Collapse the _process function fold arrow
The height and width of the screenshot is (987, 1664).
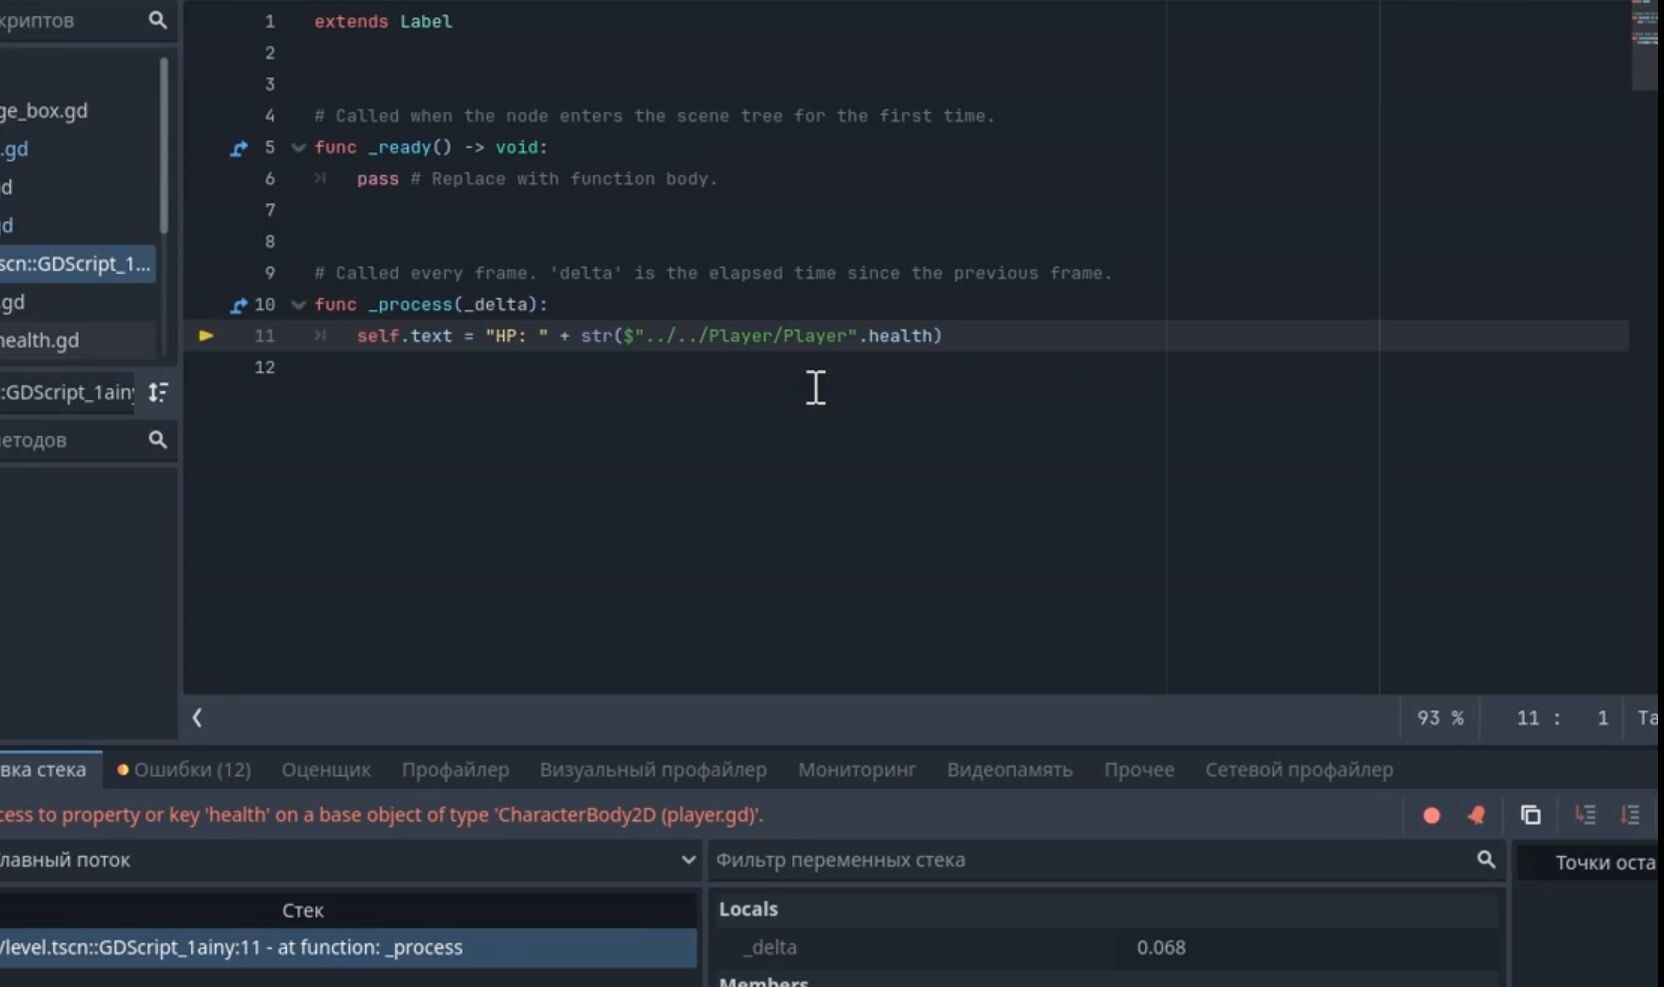pos(298,305)
